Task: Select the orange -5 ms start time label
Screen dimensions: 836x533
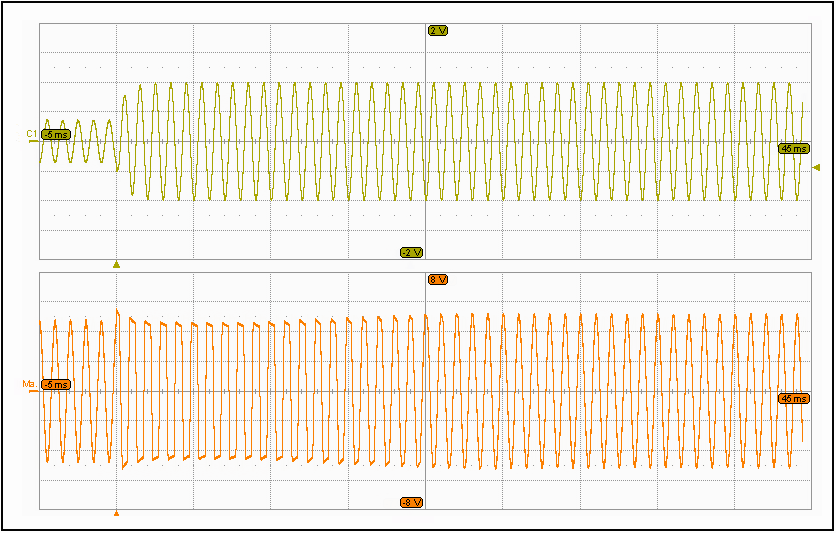Action: coord(56,385)
